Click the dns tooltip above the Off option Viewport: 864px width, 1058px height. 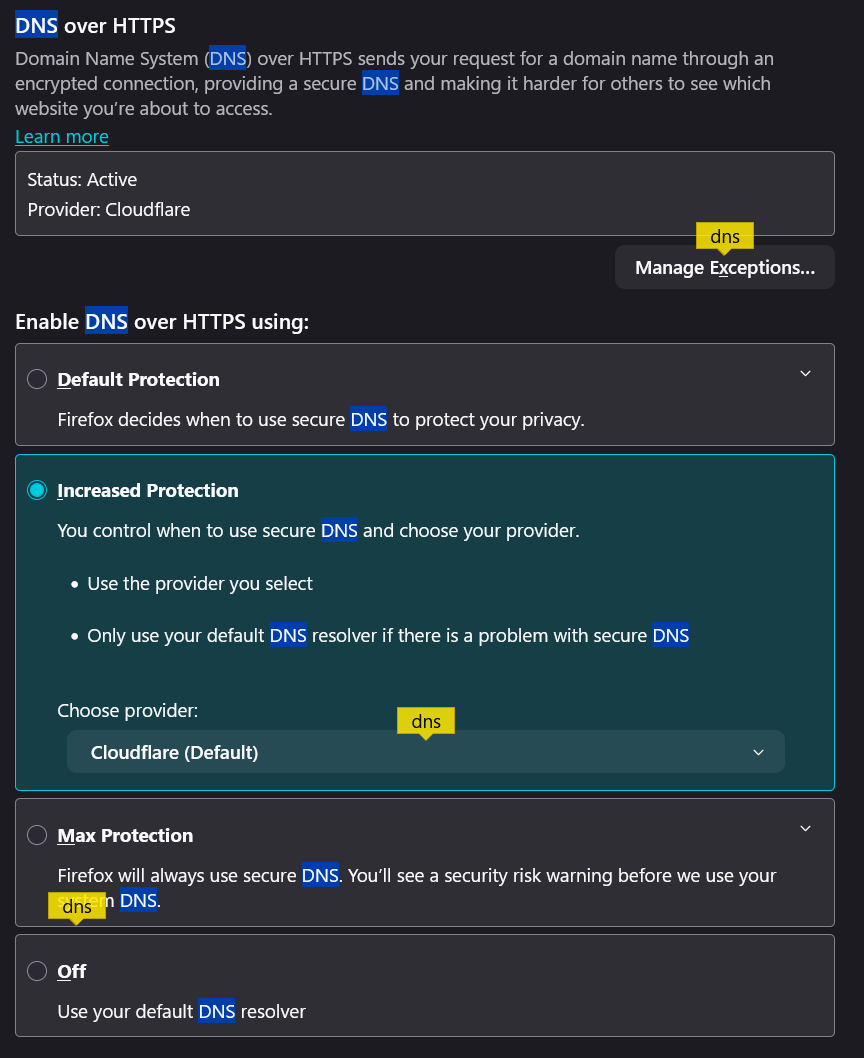(x=77, y=907)
